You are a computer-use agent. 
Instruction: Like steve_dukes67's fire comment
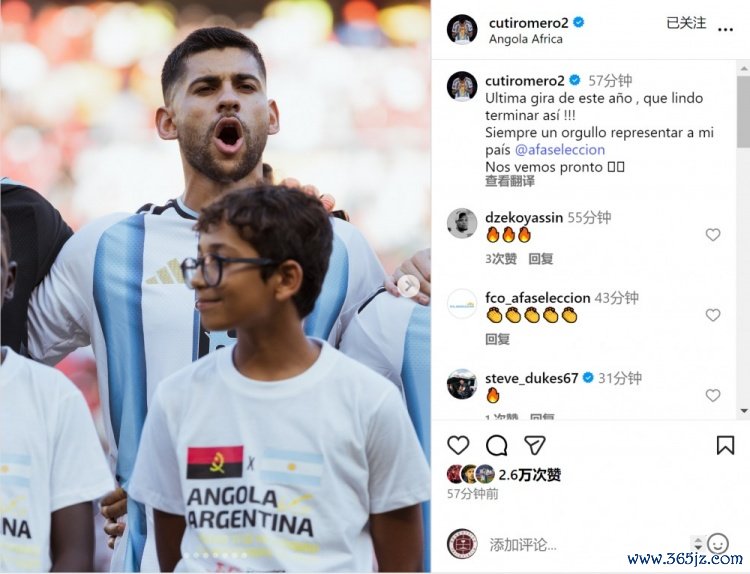coord(713,395)
